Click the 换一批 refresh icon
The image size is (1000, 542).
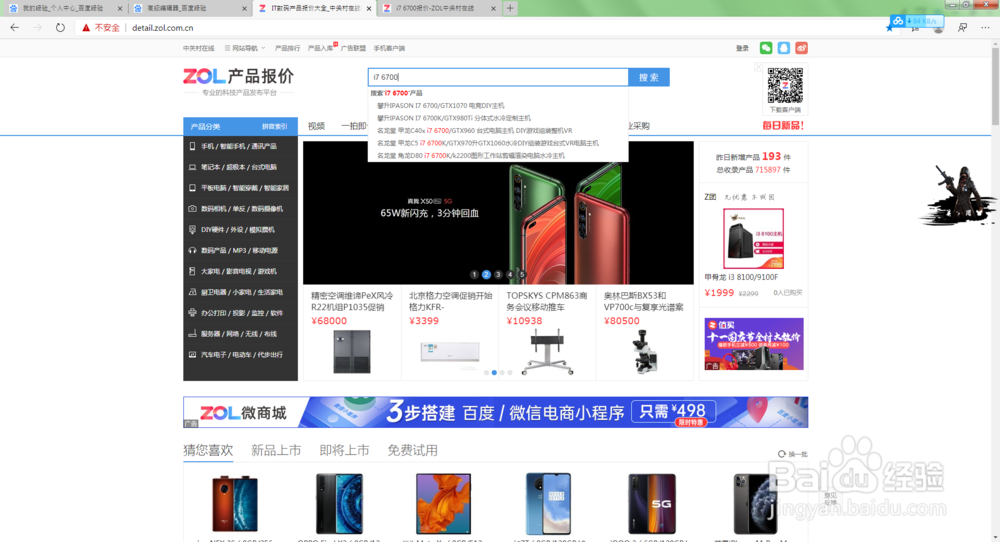click(x=781, y=454)
